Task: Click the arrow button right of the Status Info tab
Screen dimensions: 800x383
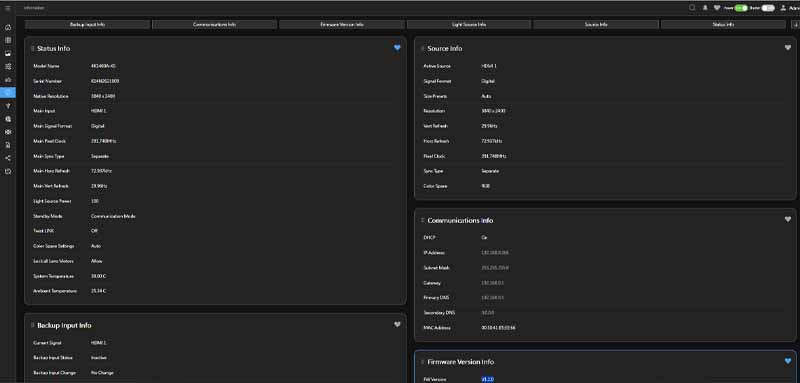Action: click(x=795, y=24)
